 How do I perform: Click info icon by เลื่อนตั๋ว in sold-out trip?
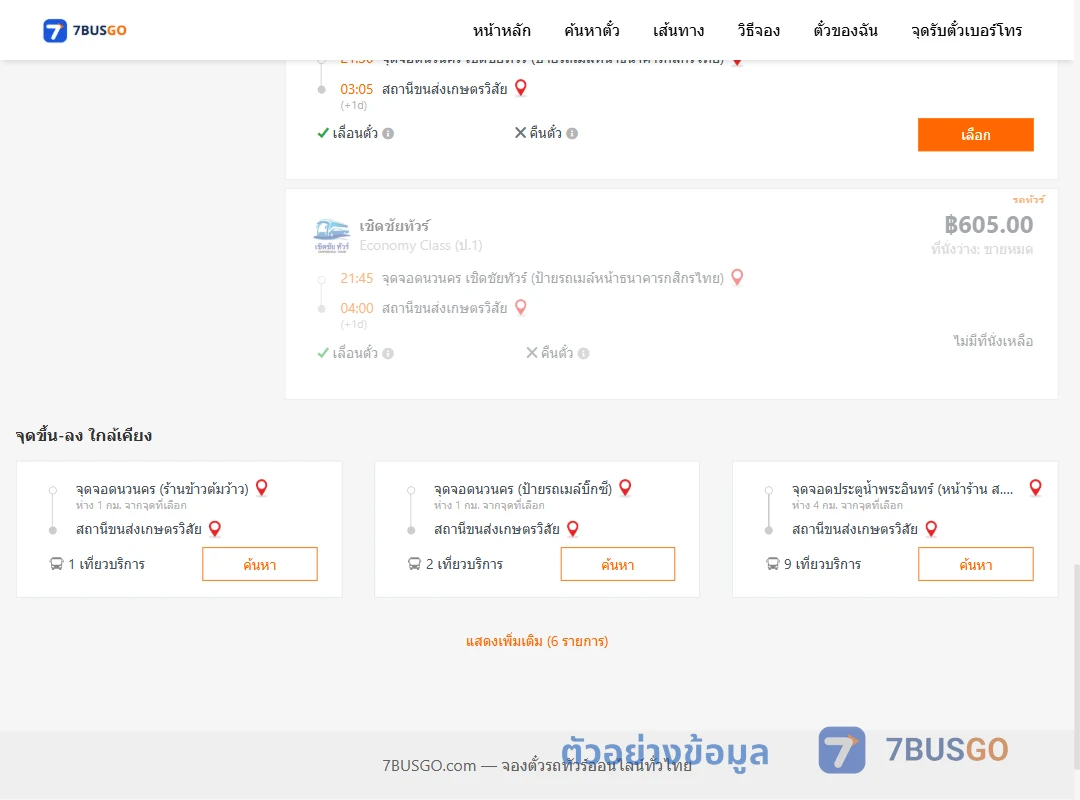388,353
